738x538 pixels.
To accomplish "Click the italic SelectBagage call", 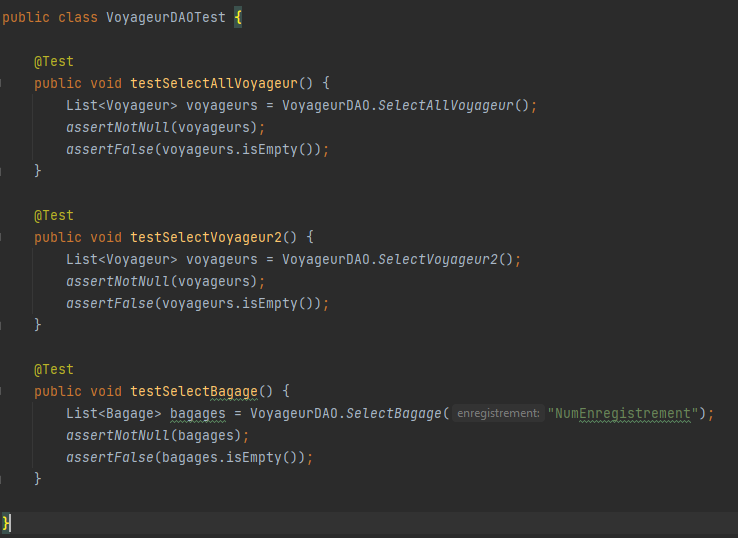I will pyautogui.click(x=393, y=414).
